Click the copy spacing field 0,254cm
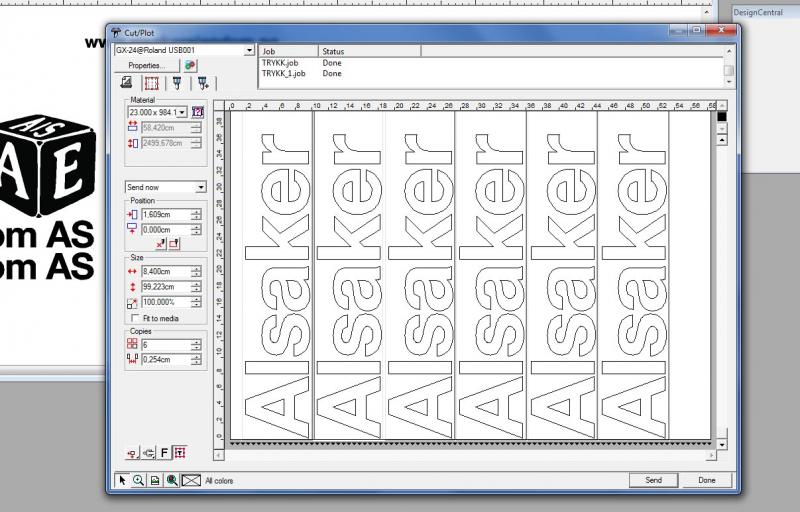Viewport: 800px width, 512px height. (166, 360)
